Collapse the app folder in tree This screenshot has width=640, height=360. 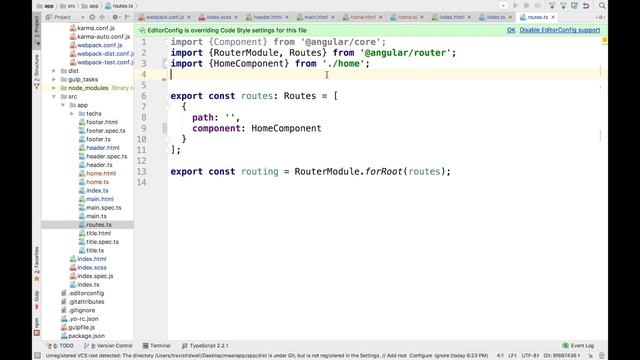[x=62, y=105]
